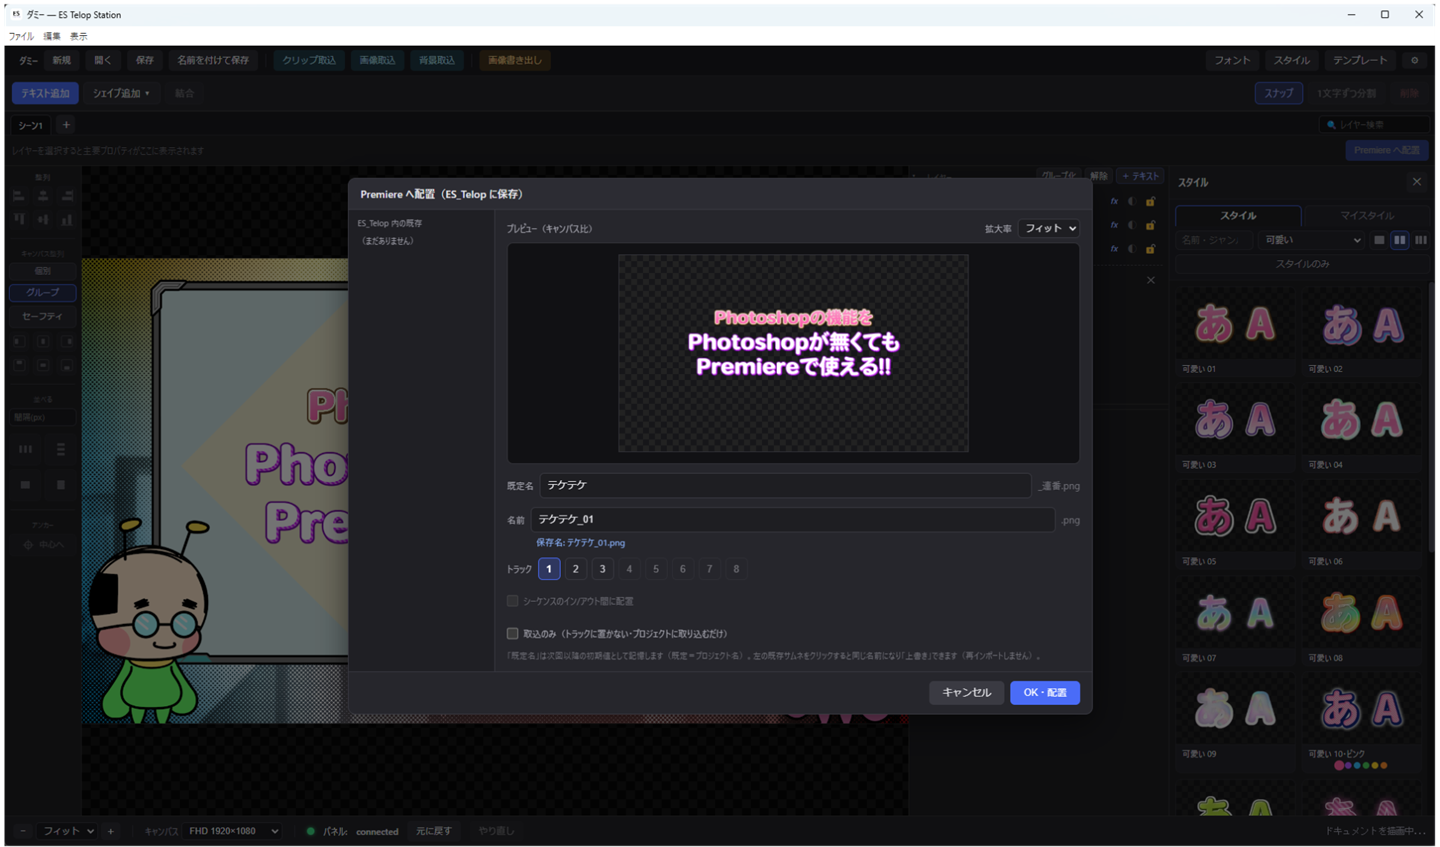Toggle the スナップ button
The width and height of the screenshot is (1440, 847).
[x=1278, y=93]
